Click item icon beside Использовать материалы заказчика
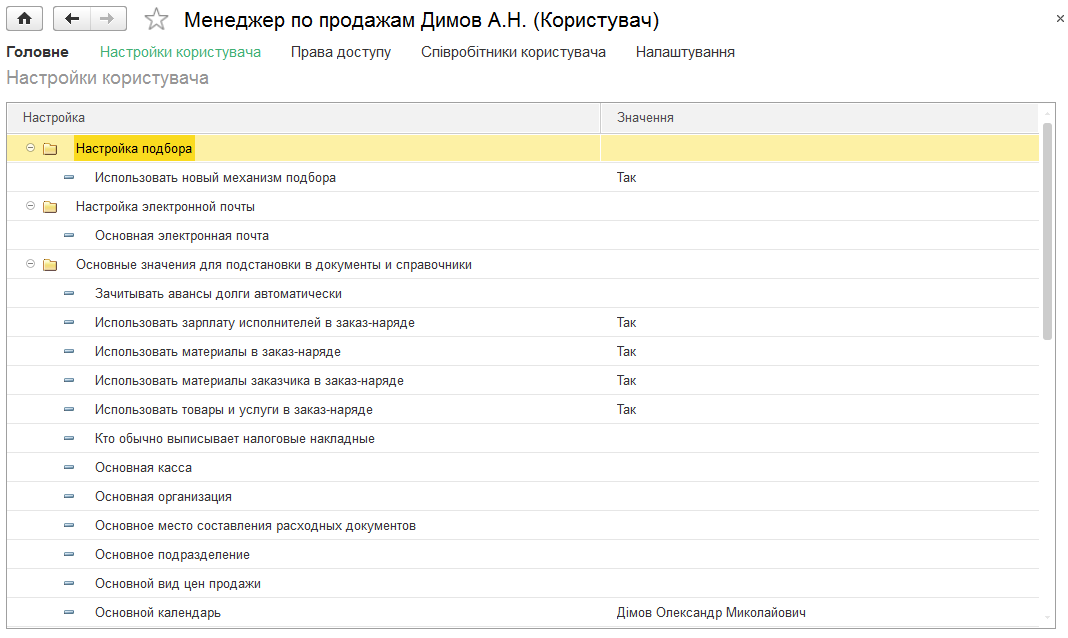This screenshot has width=1068, height=638. 69,380
